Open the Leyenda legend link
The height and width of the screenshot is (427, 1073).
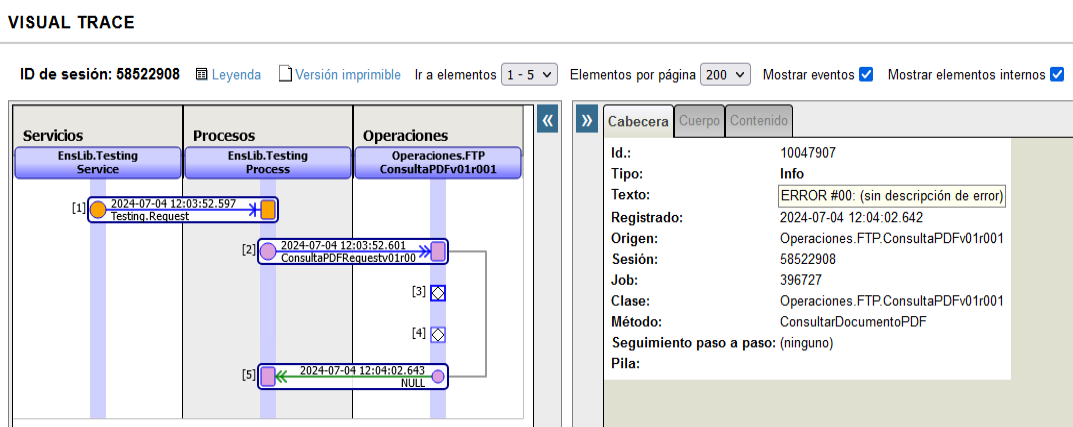point(236,75)
